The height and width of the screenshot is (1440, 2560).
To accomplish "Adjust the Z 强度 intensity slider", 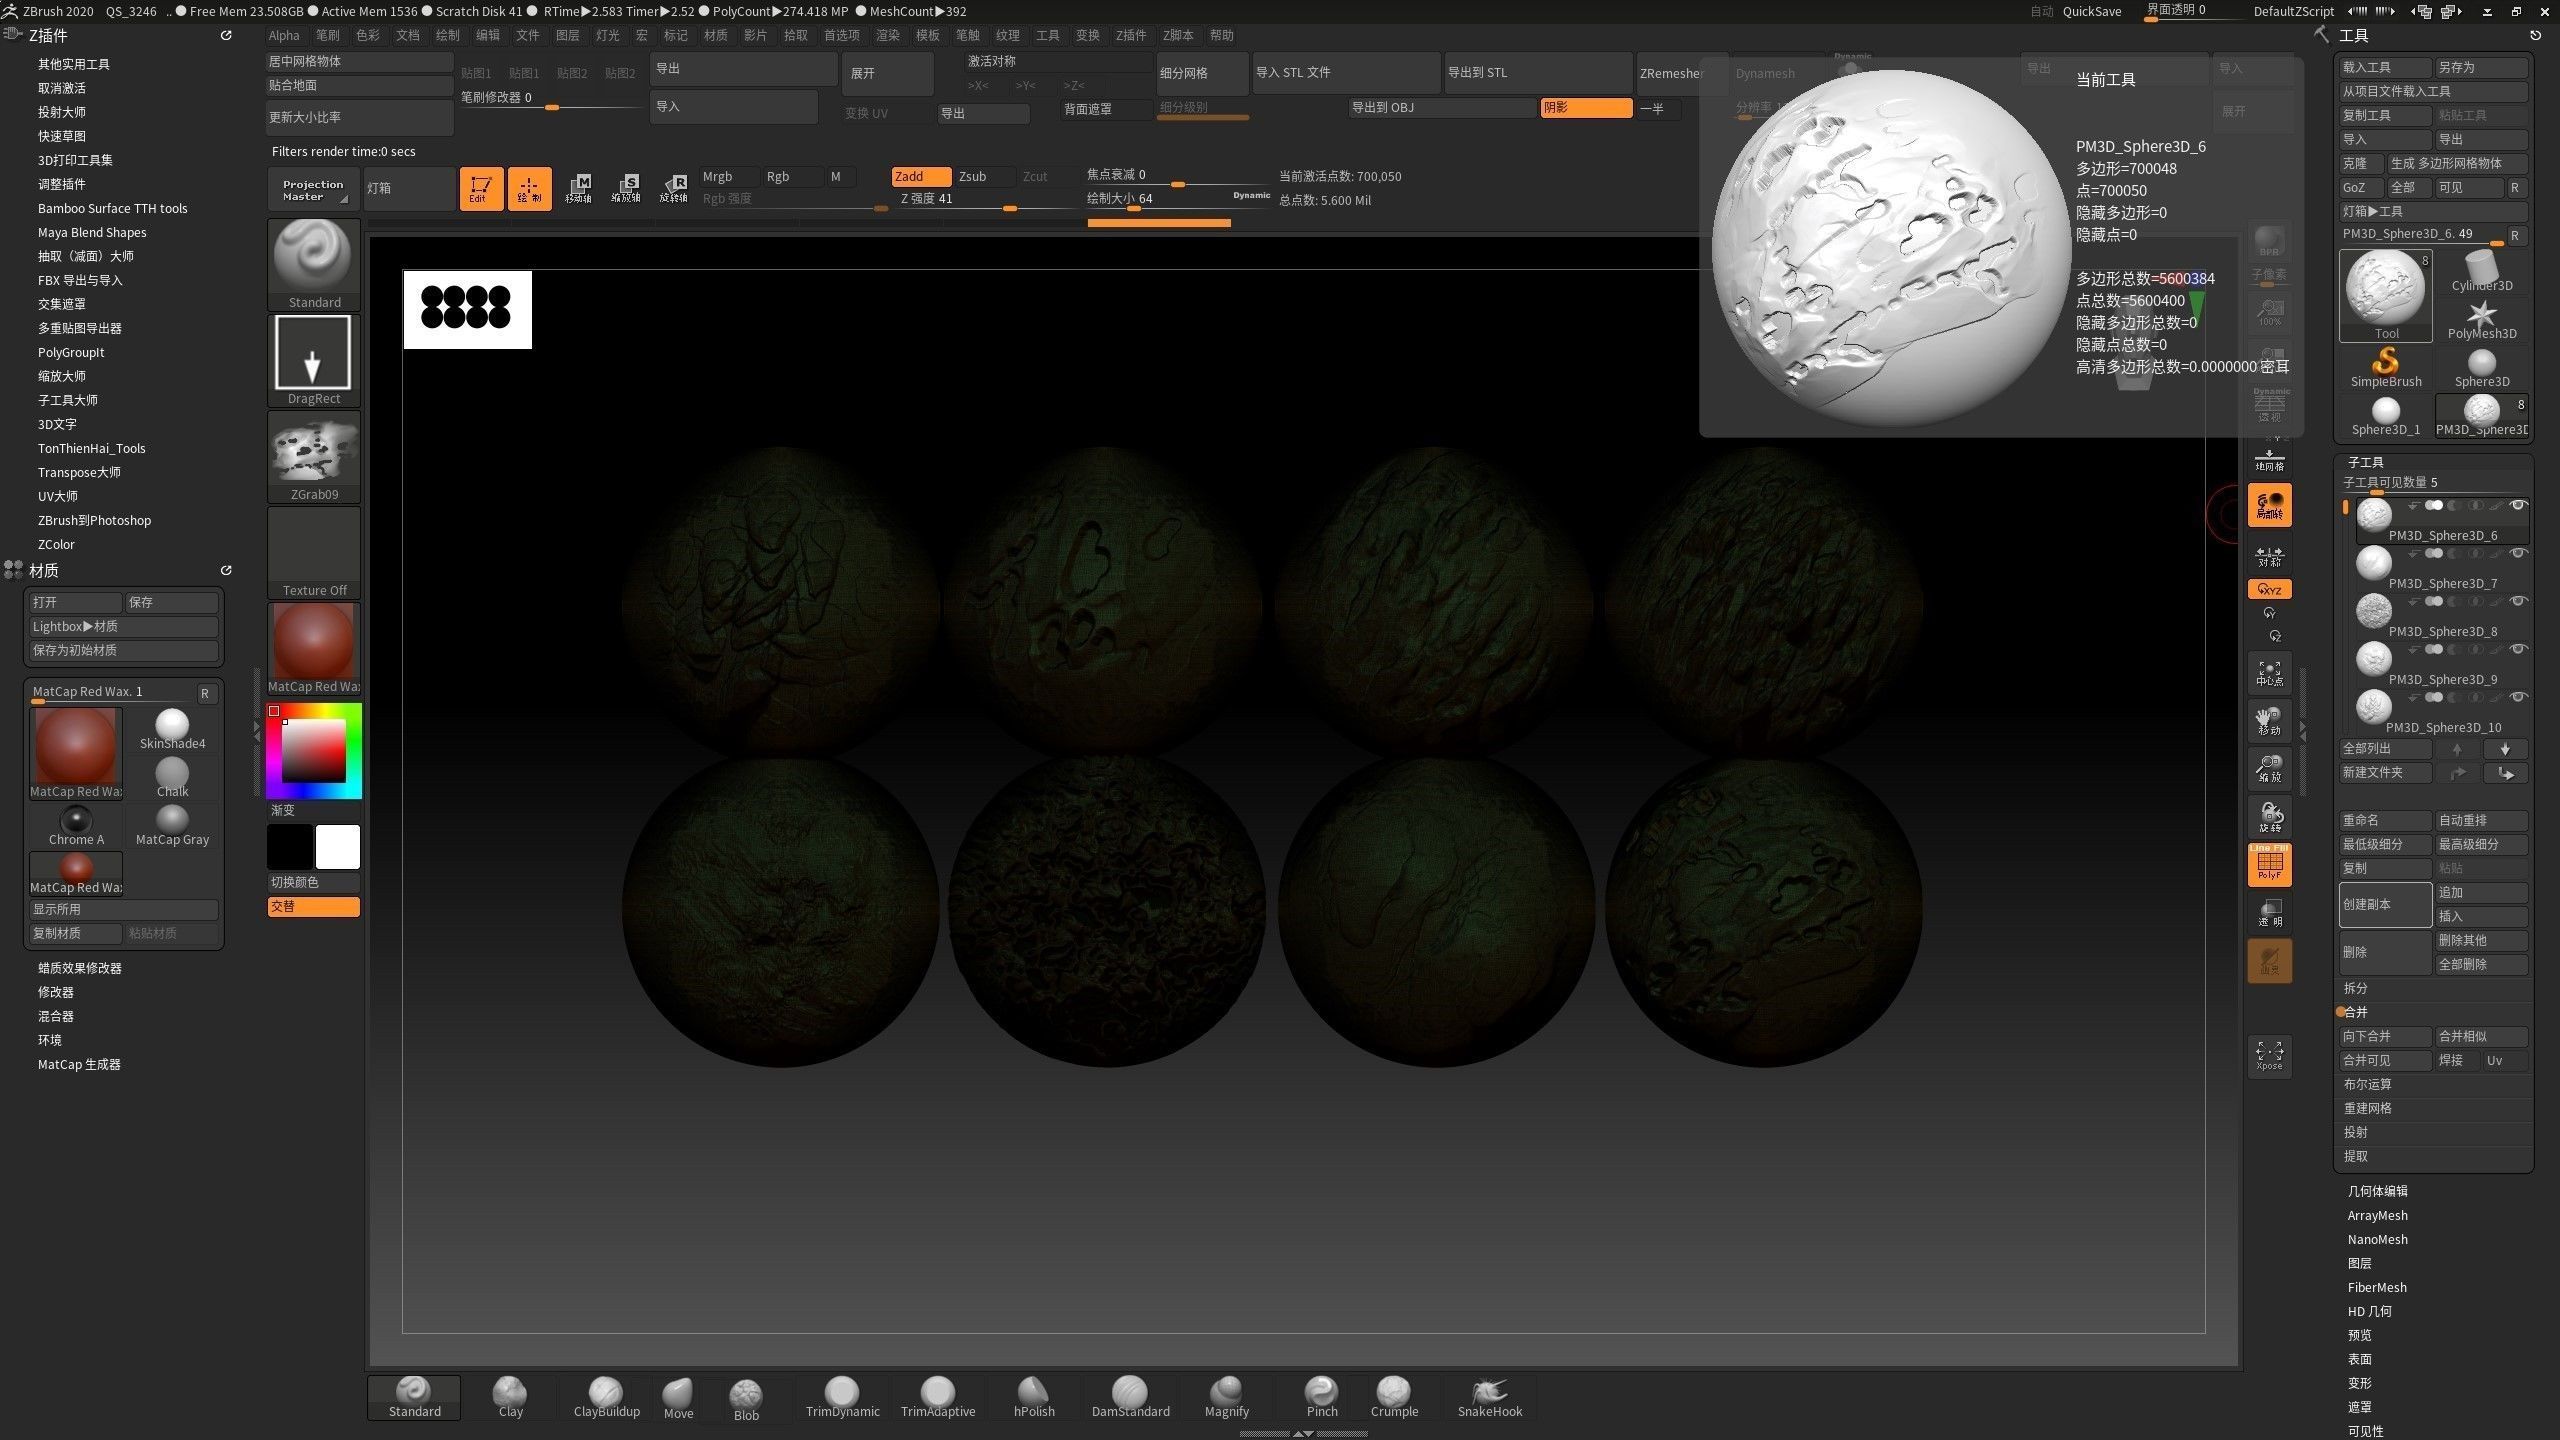I will coord(984,200).
